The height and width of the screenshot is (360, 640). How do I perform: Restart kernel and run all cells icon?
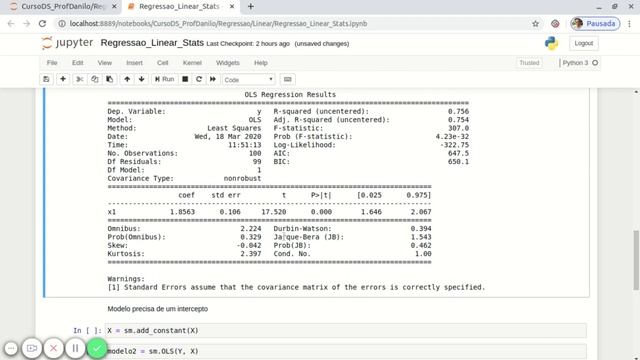pos(213,79)
